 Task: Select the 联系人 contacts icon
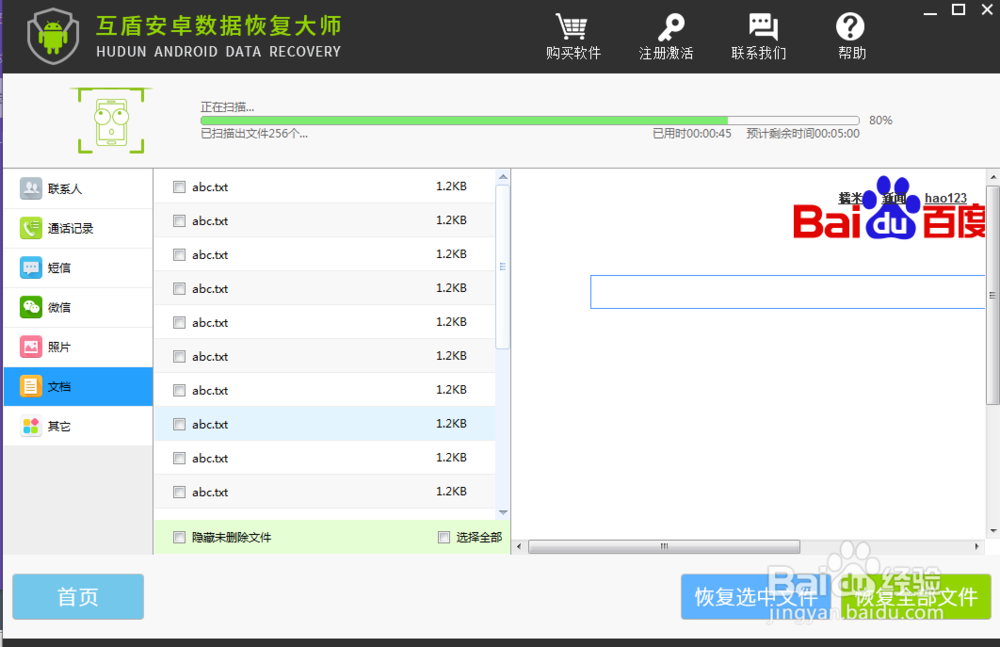(x=30, y=188)
